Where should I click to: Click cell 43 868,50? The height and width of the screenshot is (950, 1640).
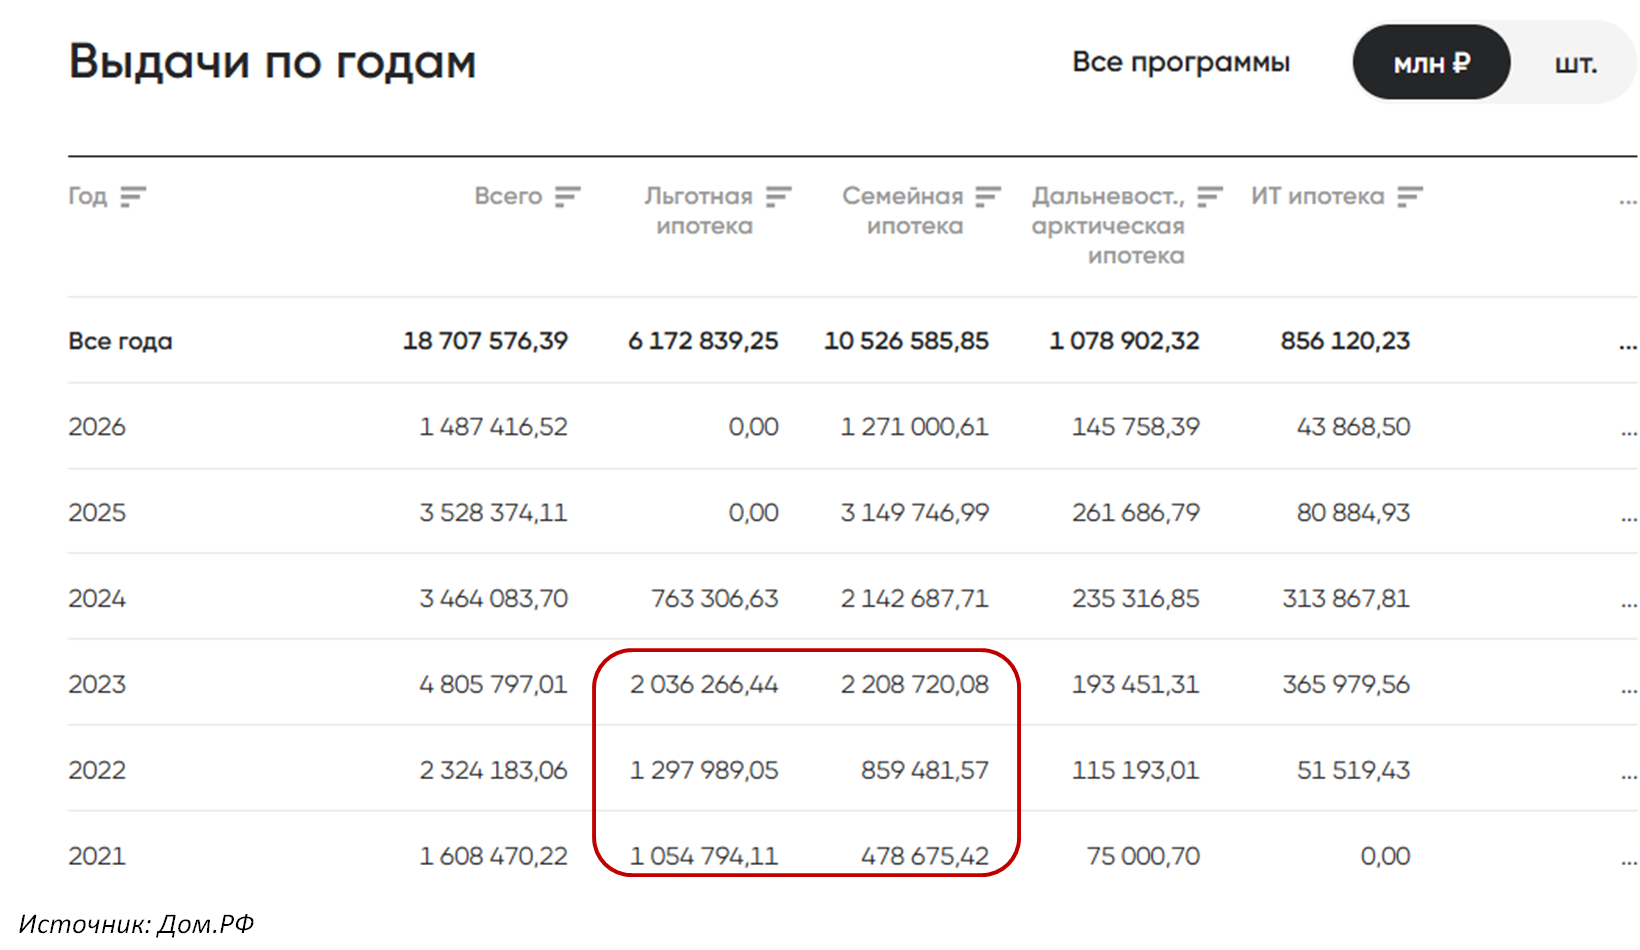point(1353,427)
